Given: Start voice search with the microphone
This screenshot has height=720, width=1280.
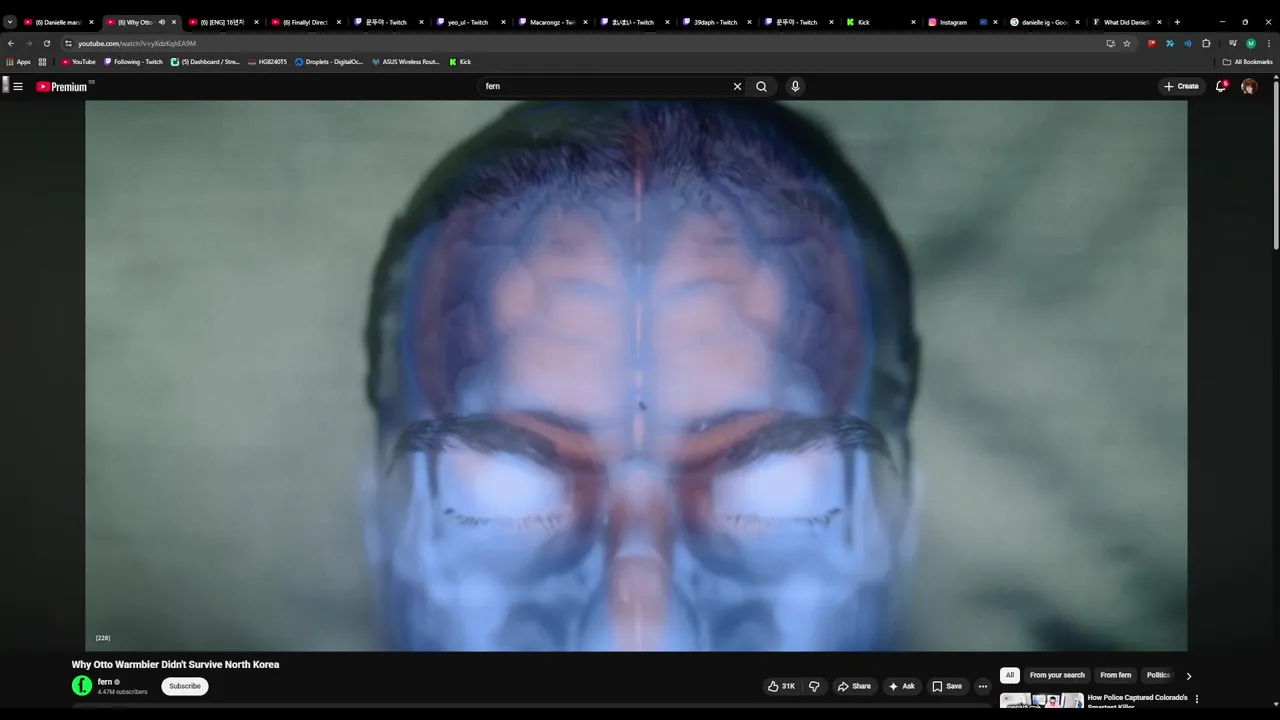Looking at the screenshot, I should [795, 86].
